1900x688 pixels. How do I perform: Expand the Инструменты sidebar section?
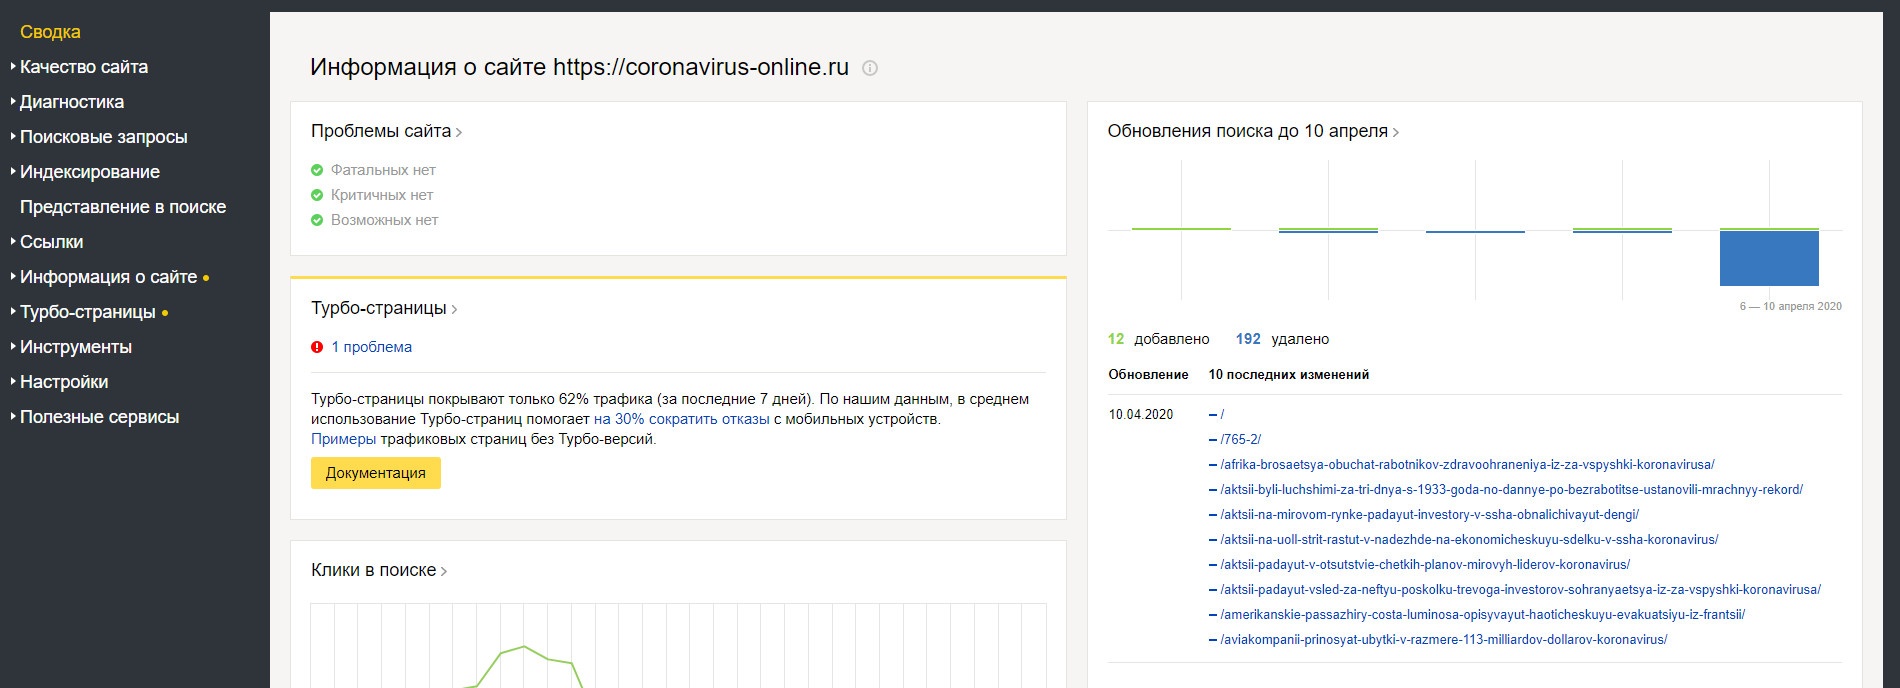point(75,347)
